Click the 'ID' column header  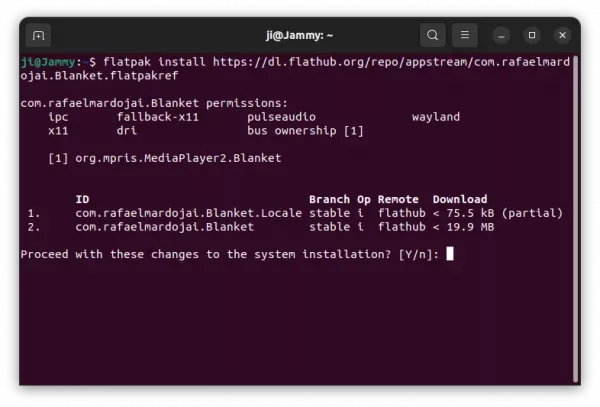(82, 199)
